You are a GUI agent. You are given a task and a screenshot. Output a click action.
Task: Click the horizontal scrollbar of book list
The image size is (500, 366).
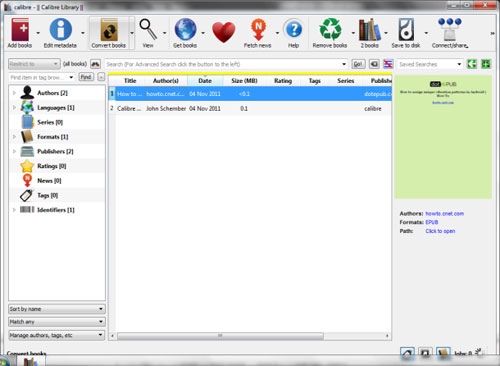coord(220,336)
